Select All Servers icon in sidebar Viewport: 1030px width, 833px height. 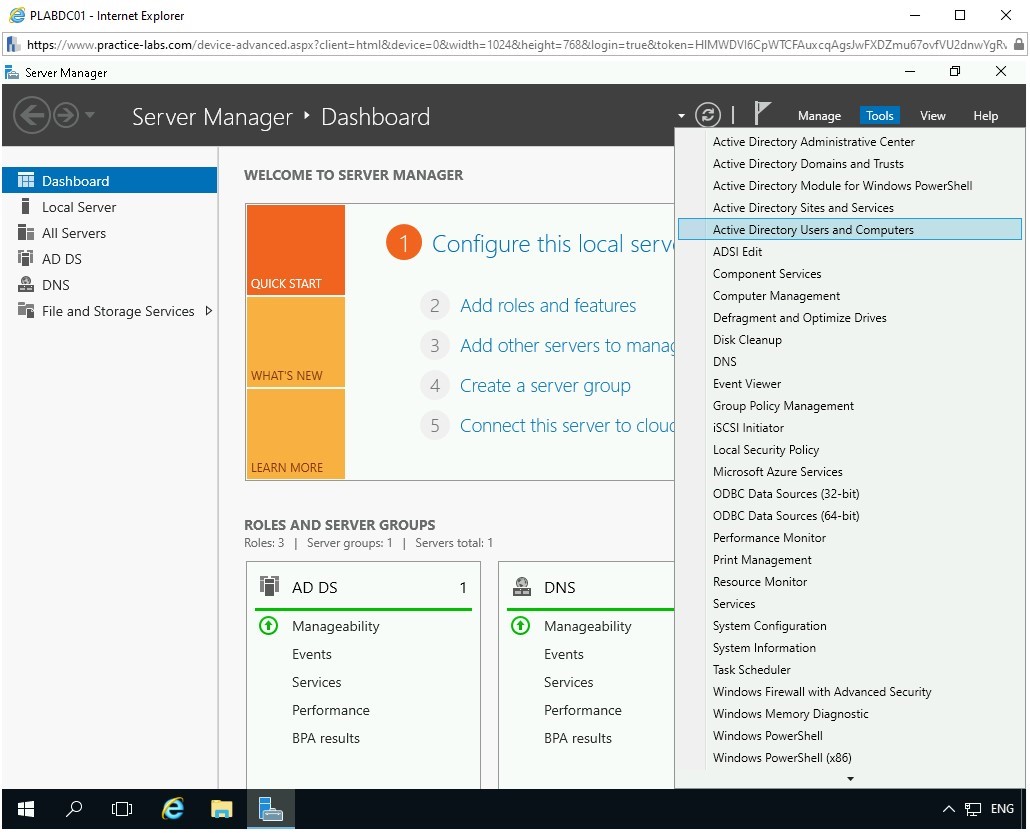(x=26, y=233)
